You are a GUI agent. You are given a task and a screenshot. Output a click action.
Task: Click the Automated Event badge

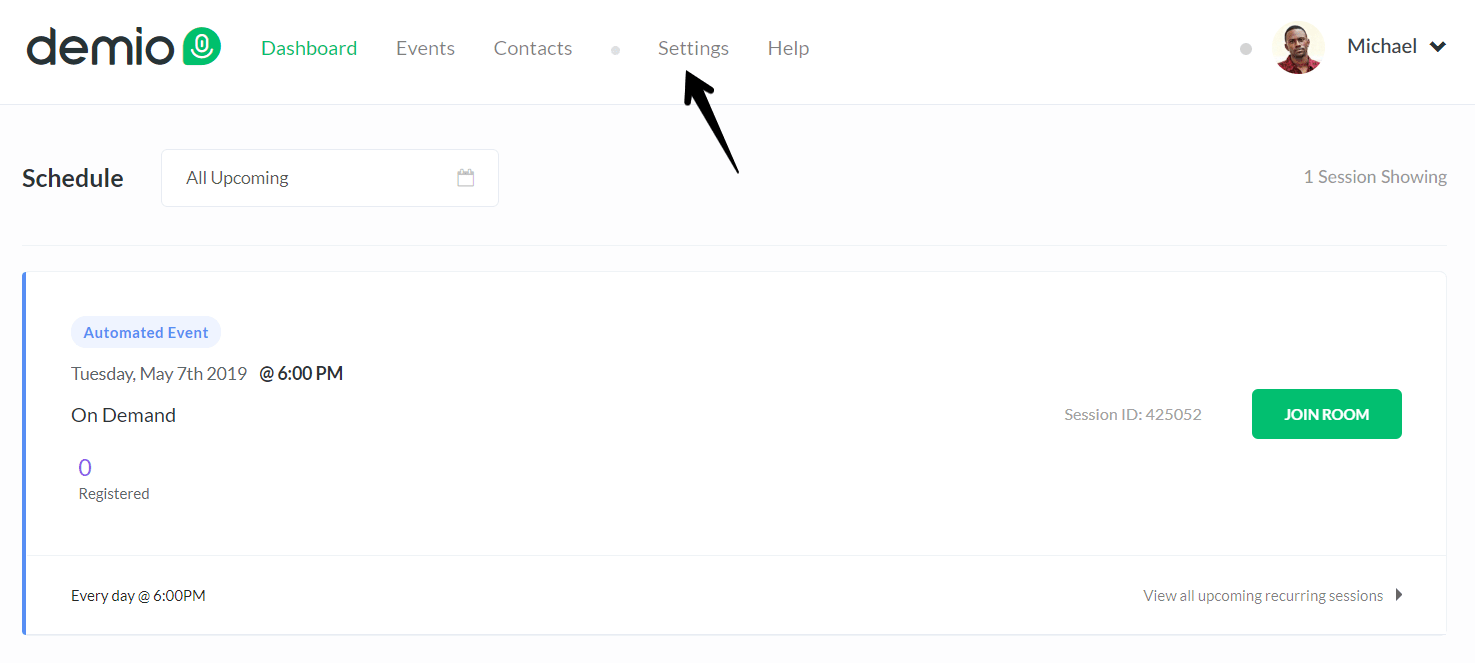point(146,333)
